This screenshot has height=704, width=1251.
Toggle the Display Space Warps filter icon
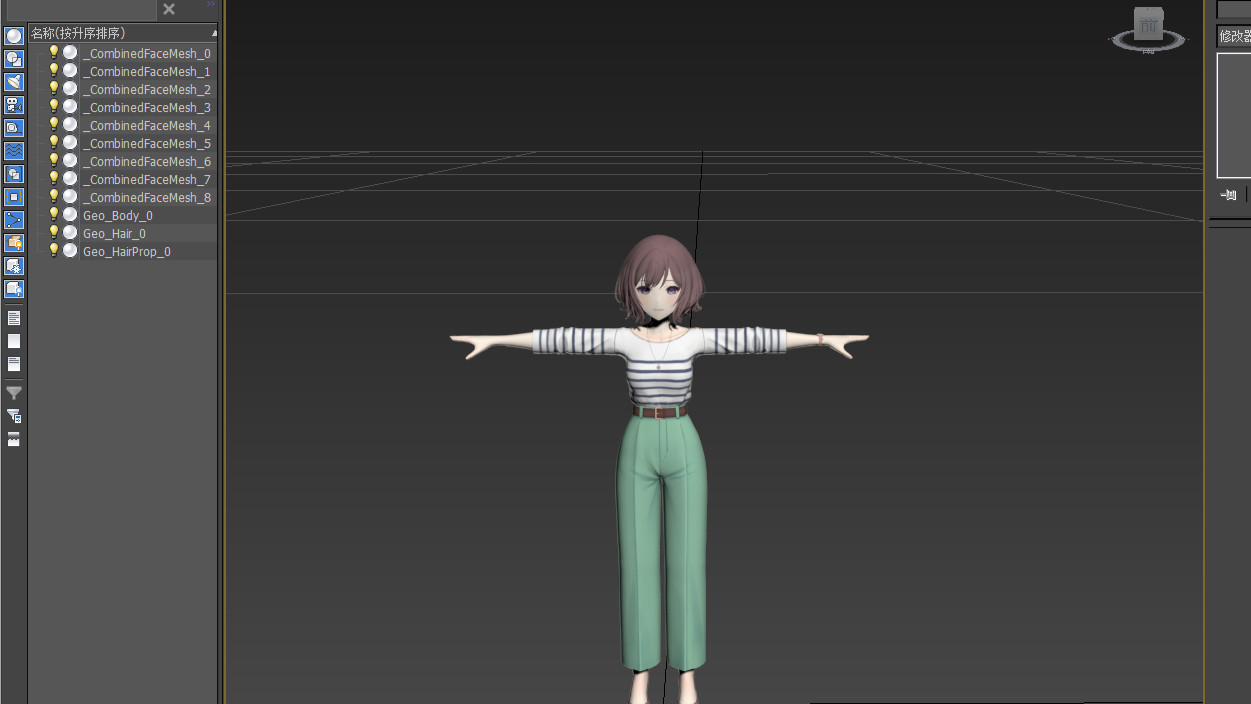(14, 151)
